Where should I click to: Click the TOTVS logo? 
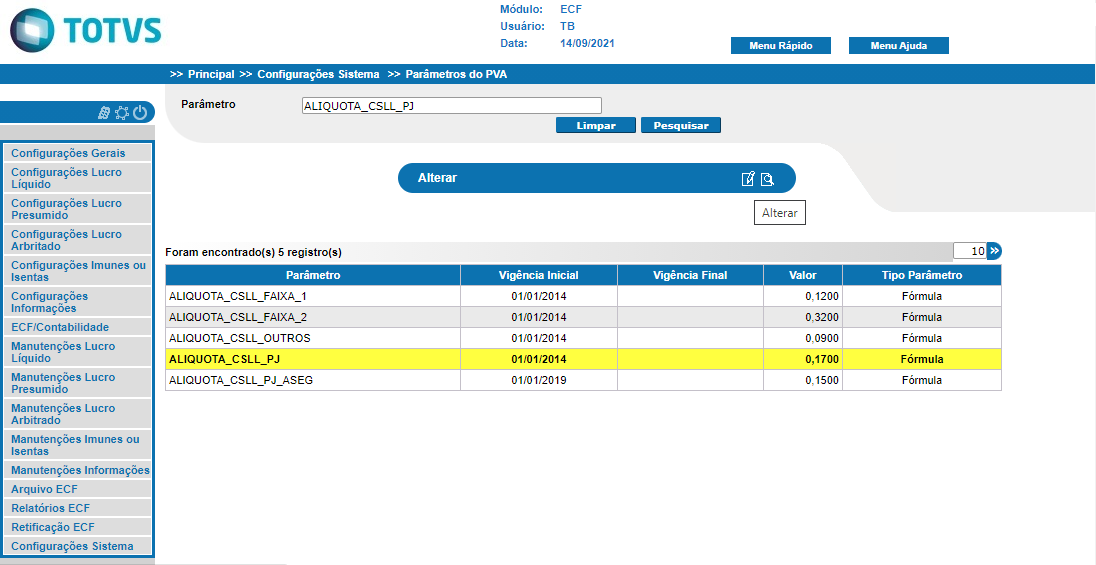(x=85, y=31)
